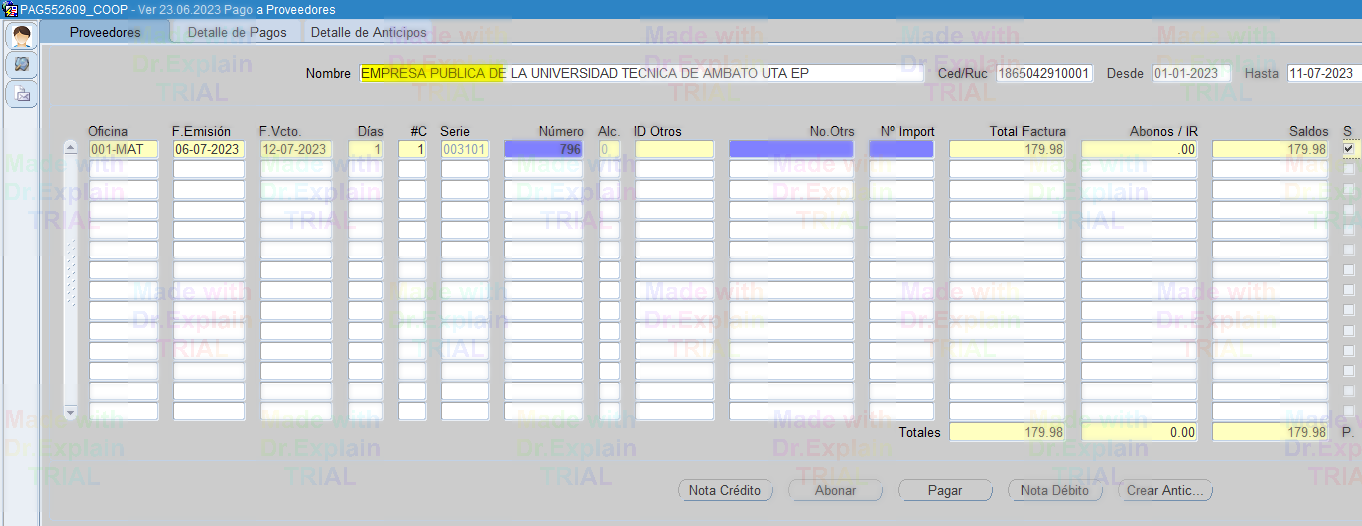Click the Crear Antic... button
Image resolution: width=1362 pixels, height=526 pixels.
pyautogui.click(x=1166, y=491)
